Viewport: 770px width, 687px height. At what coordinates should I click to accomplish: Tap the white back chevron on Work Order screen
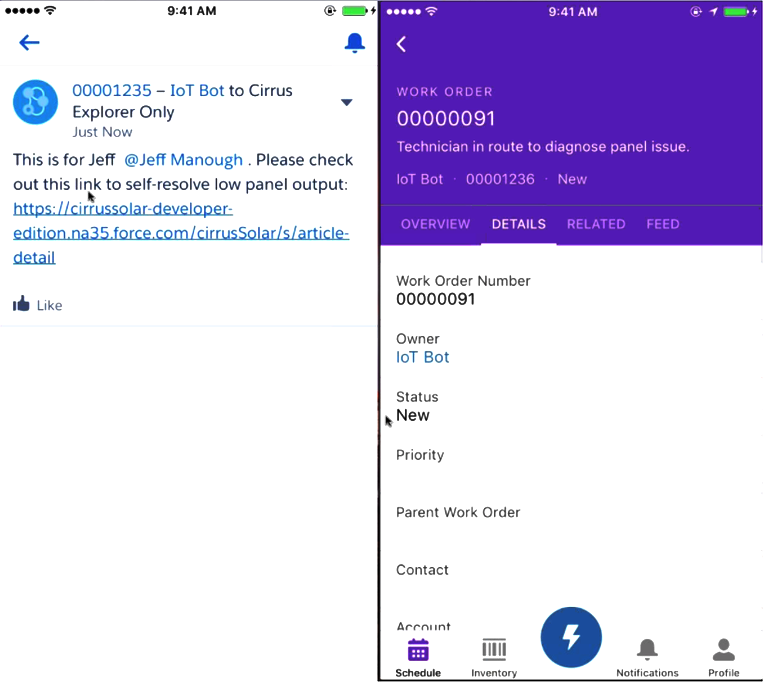(401, 44)
